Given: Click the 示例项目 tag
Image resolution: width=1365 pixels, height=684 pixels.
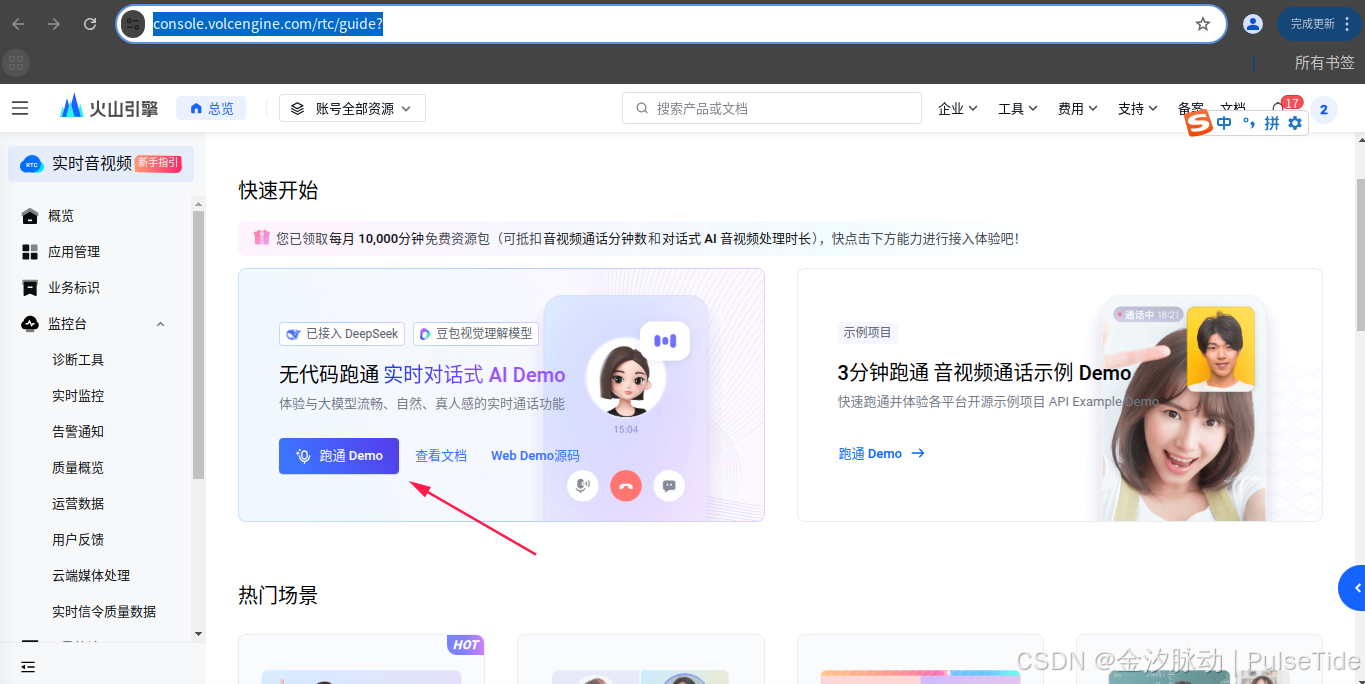Looking at the screenshot, I should click(x=868, y=333).
